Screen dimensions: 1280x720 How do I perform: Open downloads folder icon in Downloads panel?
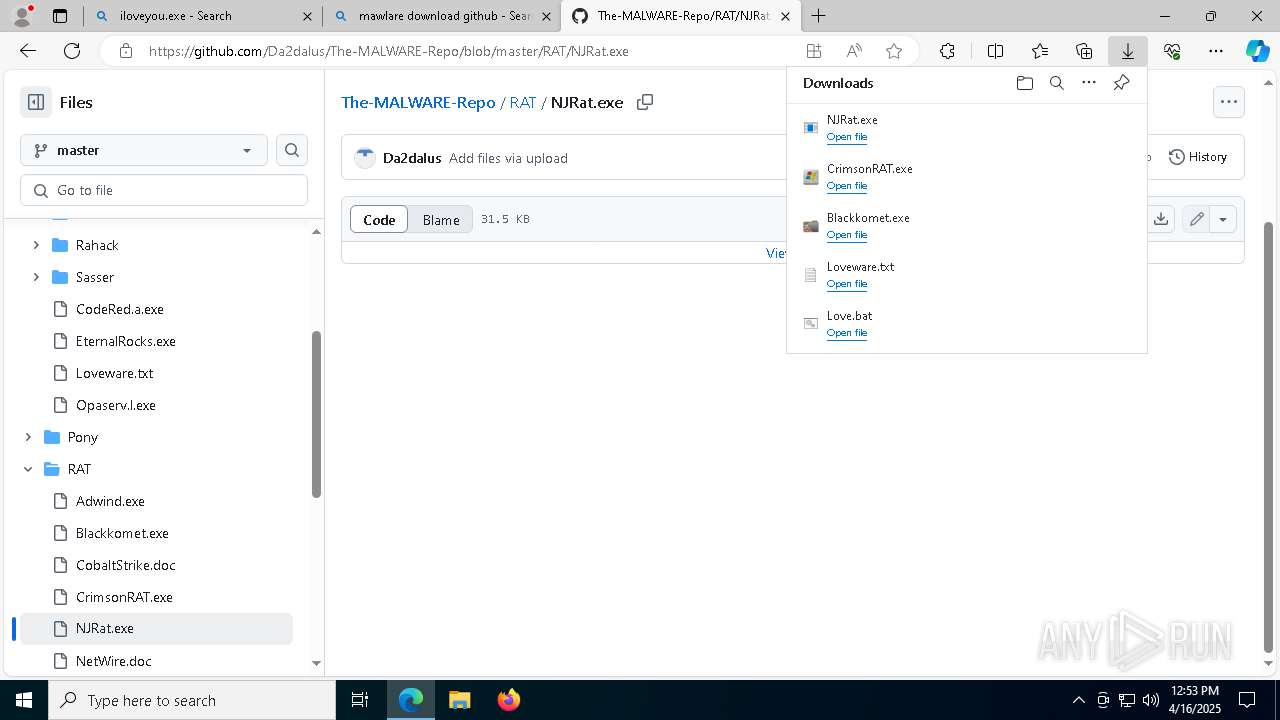tap(1024, 83)
